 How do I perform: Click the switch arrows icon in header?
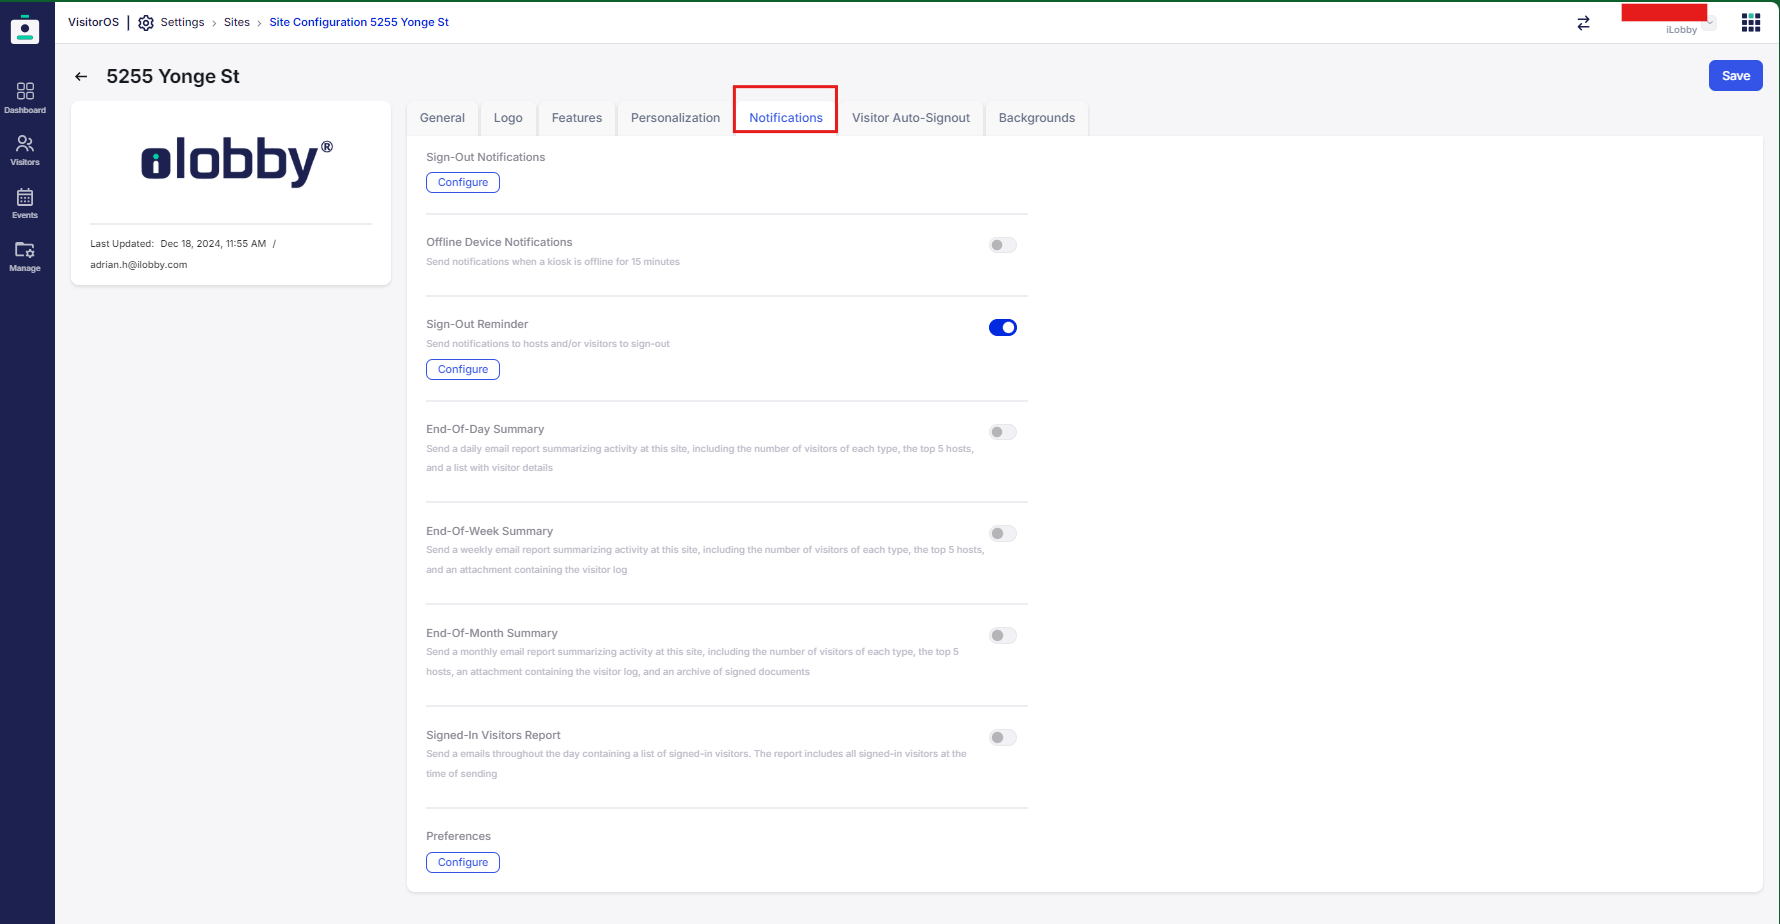click(x=1583, y=23)
